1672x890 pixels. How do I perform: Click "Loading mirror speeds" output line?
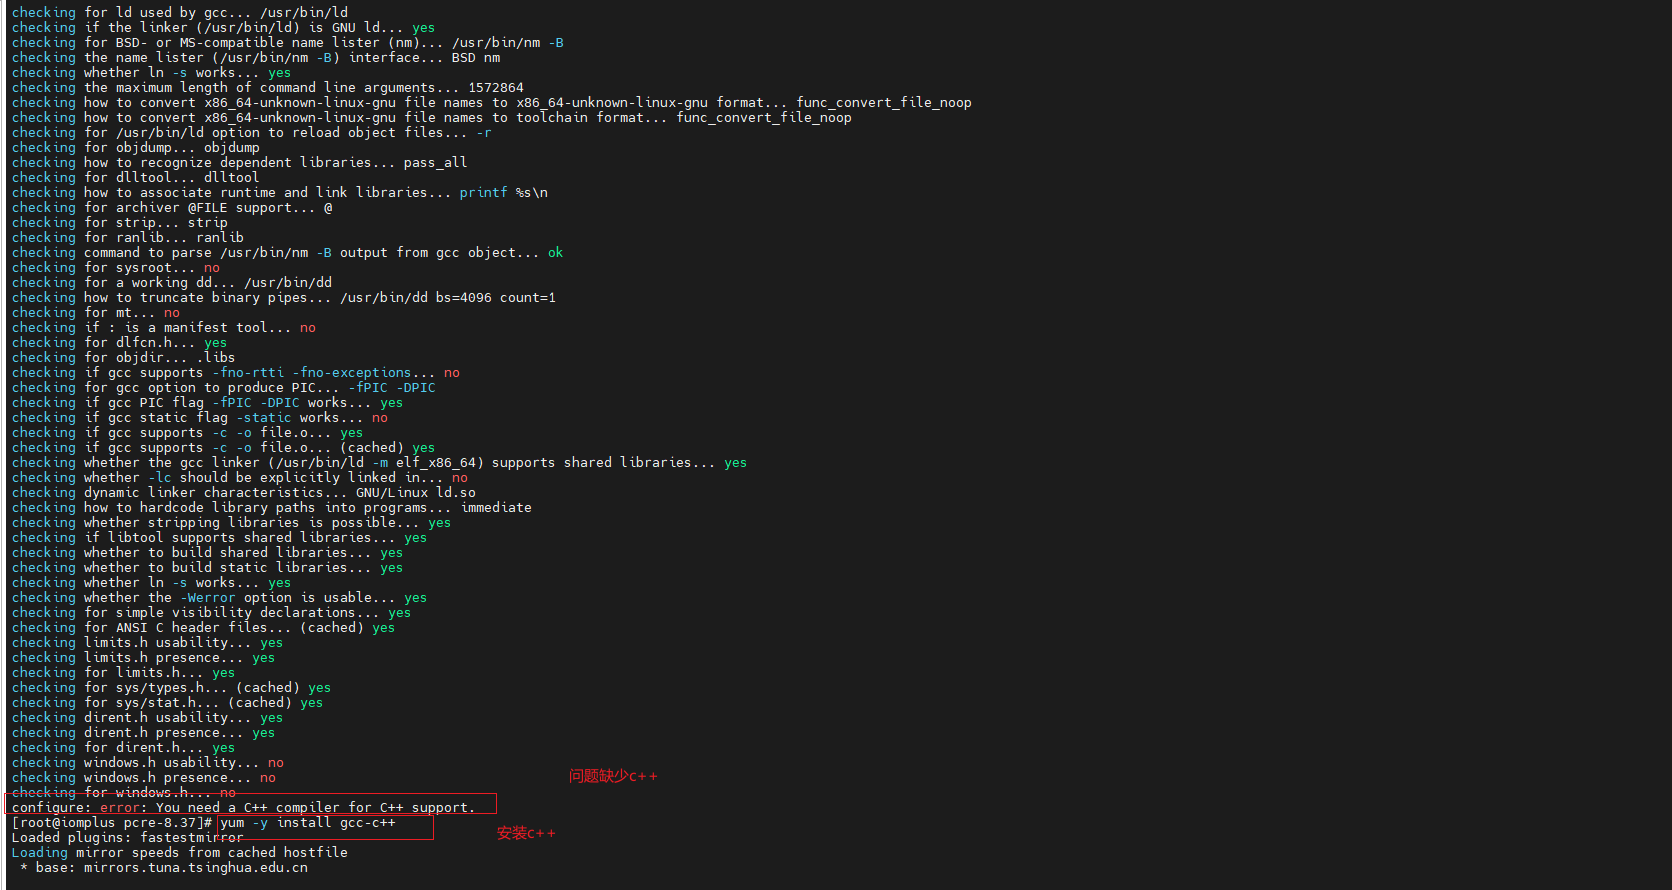(179, 853)
